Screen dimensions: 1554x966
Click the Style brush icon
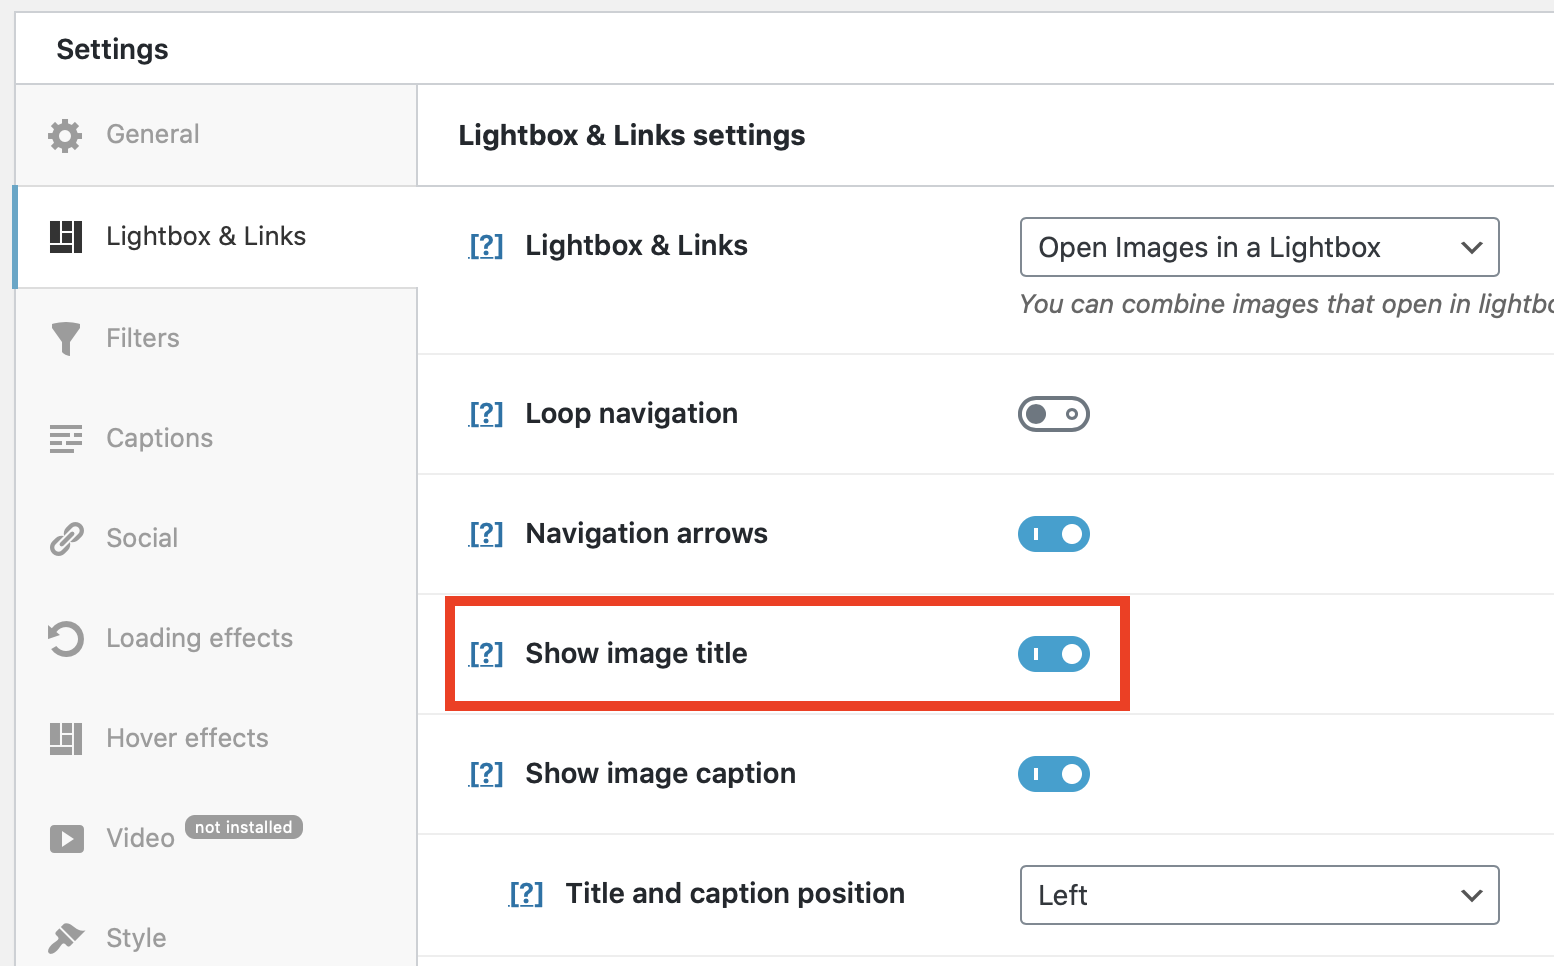pyautogui.click(x=65, y=937)
